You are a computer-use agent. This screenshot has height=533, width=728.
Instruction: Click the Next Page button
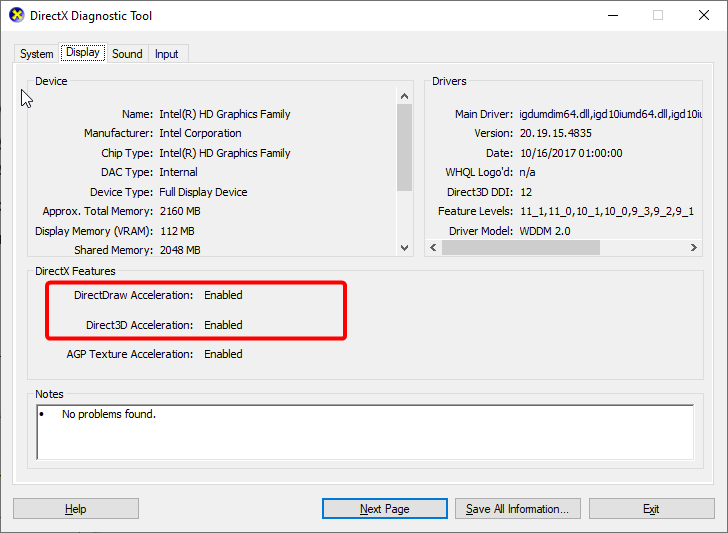pos(384,509)
